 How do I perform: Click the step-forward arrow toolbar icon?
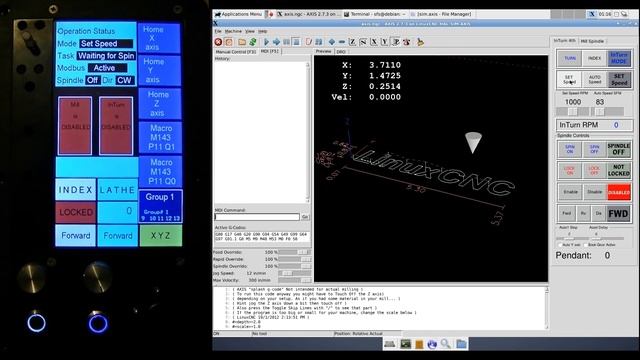tap(276, 42)
